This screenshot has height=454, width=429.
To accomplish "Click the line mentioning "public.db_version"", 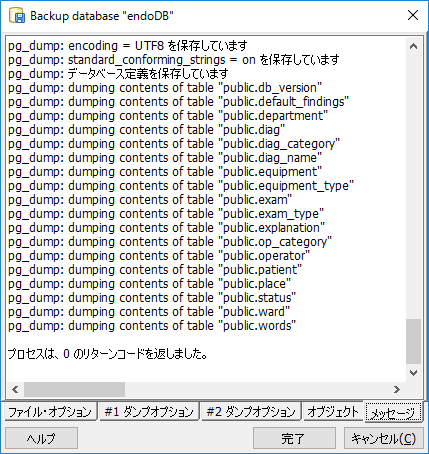I will [x=165, y=88].
